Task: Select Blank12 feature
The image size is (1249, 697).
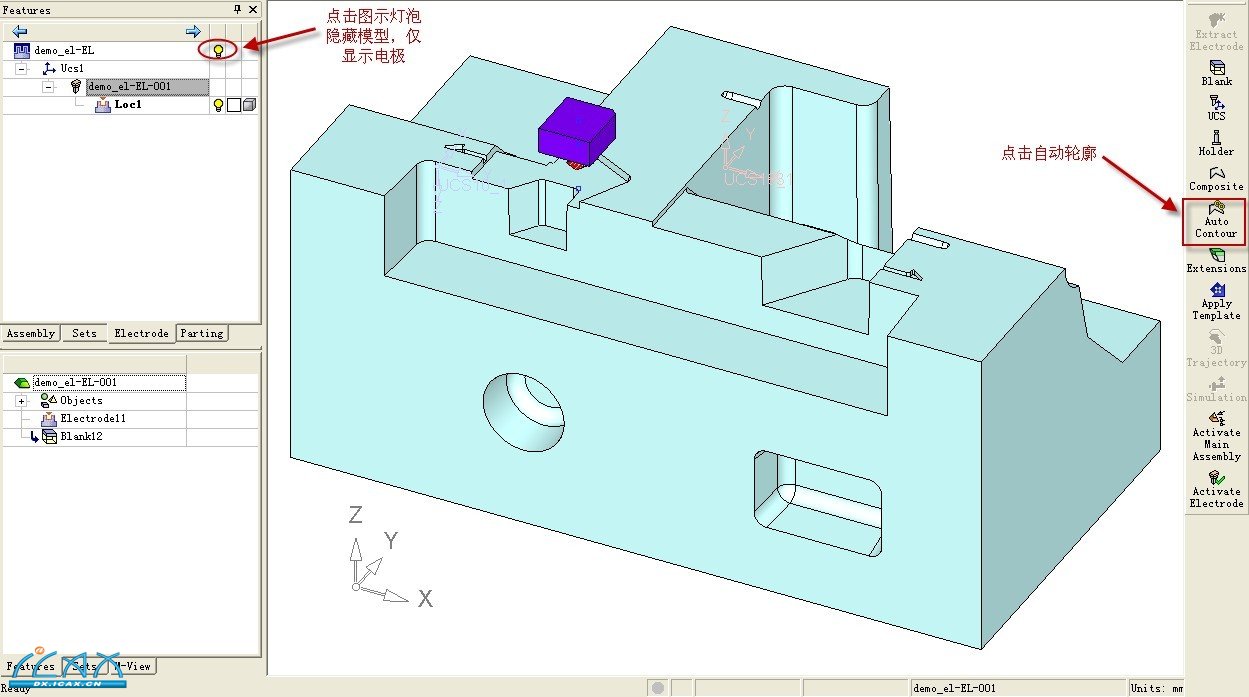Action: tap(80, 436)
